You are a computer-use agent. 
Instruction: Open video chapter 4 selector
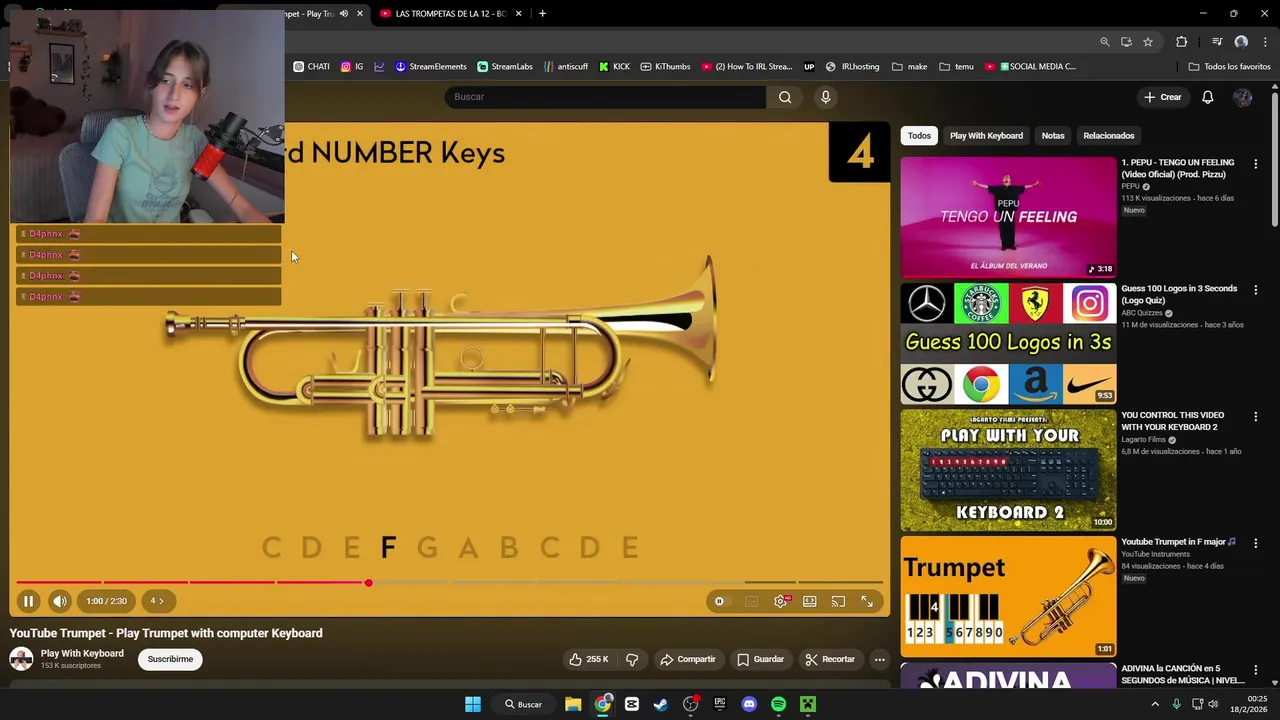point(157,601)
